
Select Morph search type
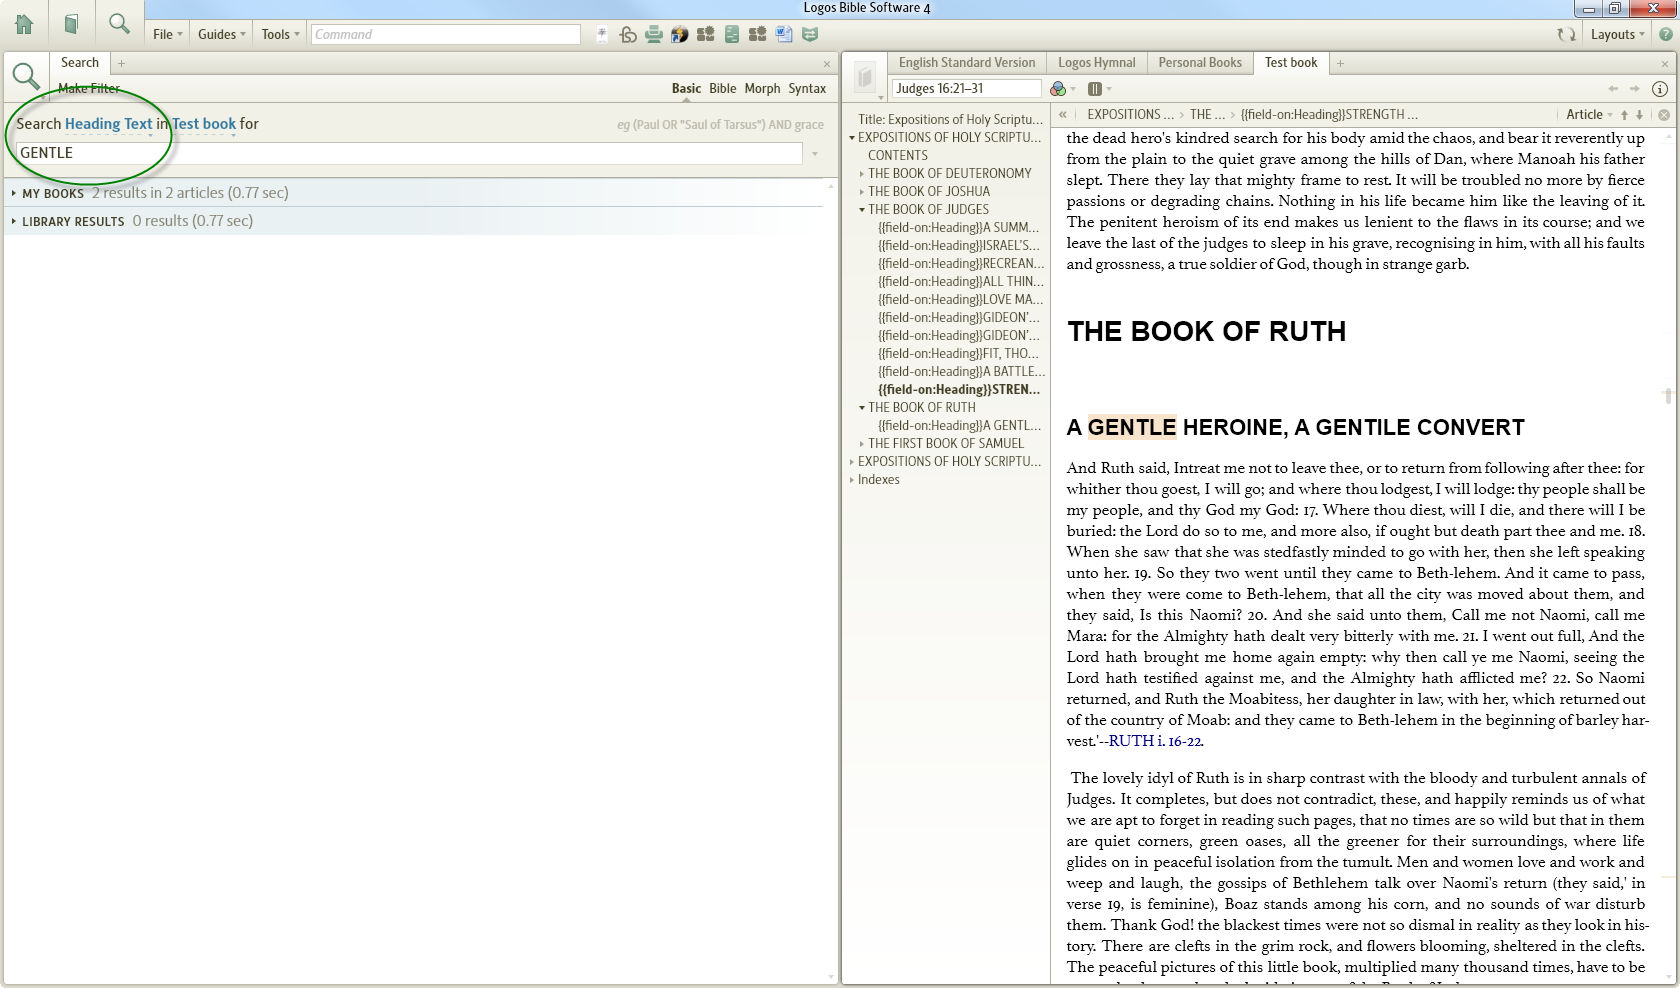pos(762,88)
